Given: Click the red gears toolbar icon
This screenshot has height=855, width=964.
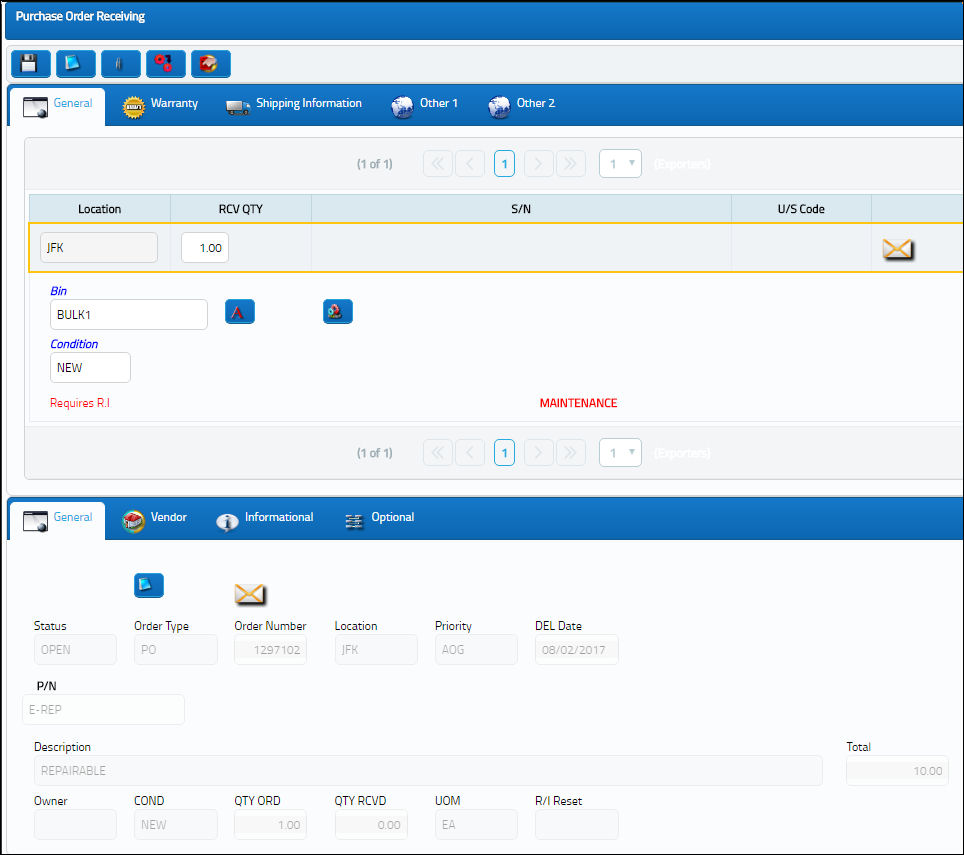Looking at the screenshot, I should tap(165, 64).
